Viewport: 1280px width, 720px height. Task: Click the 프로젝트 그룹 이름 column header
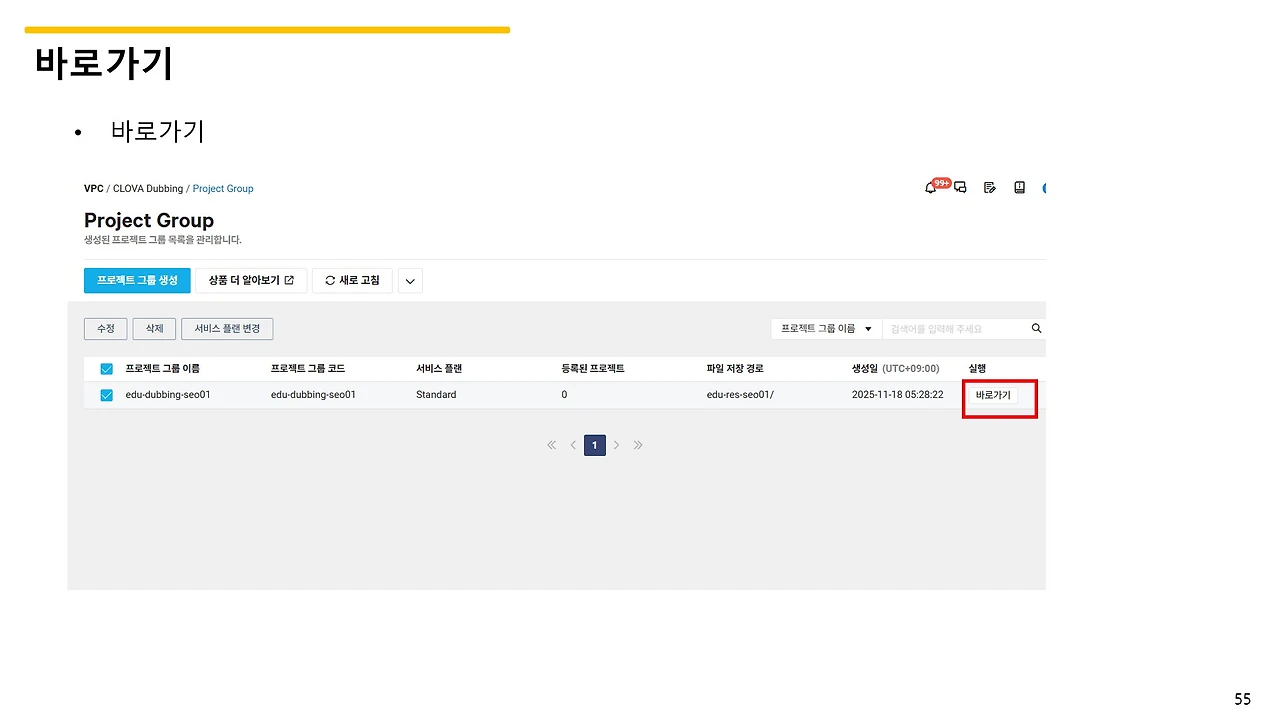(x=163, y=369)
